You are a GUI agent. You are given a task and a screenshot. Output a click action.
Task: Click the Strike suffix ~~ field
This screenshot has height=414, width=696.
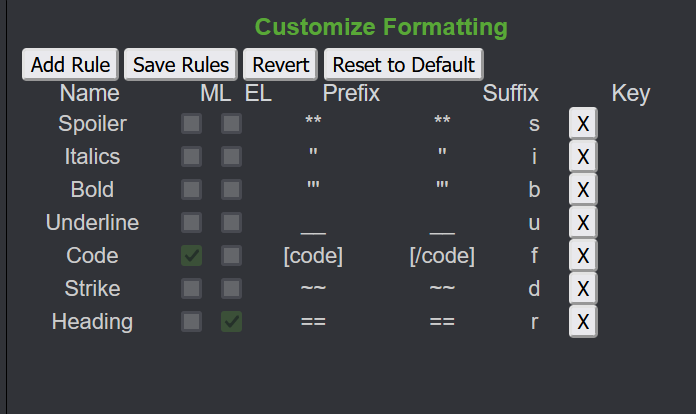pos(442,289)
